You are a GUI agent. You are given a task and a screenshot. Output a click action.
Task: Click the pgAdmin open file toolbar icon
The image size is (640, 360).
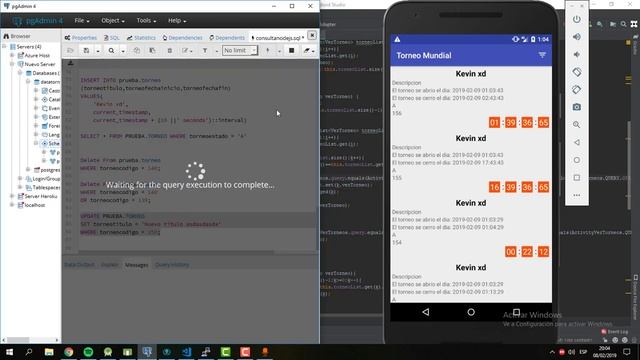(70, 51)
